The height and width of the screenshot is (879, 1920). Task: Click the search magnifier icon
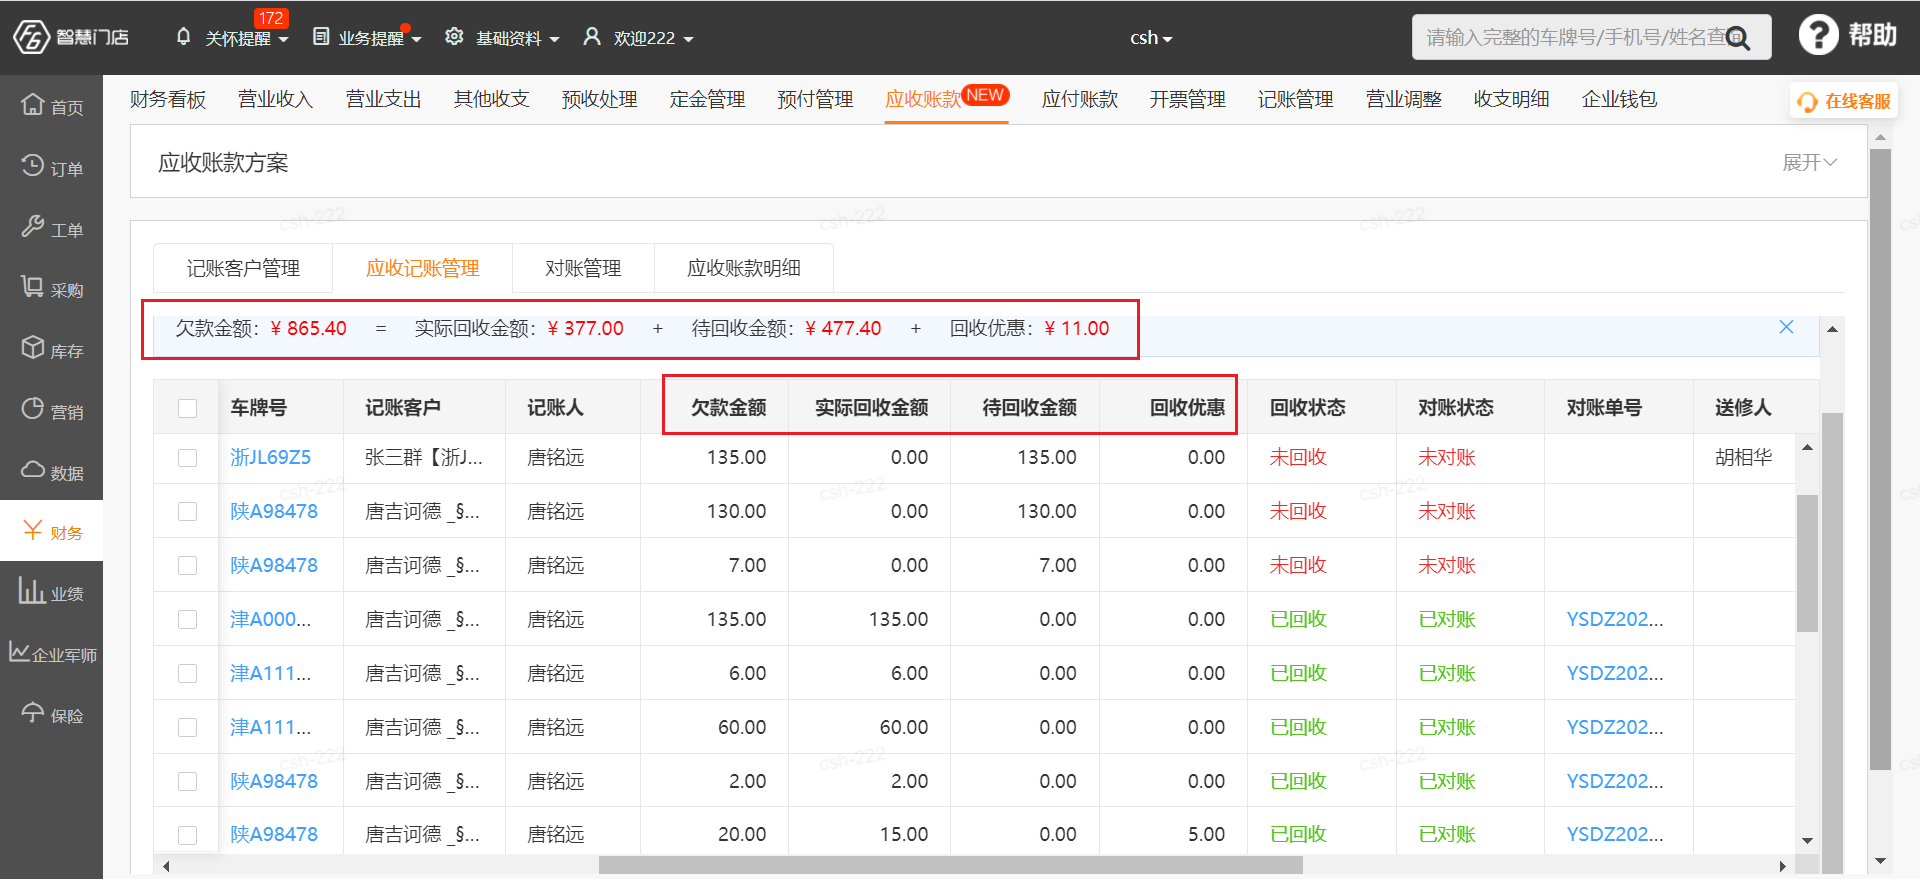pos(1738,38)
